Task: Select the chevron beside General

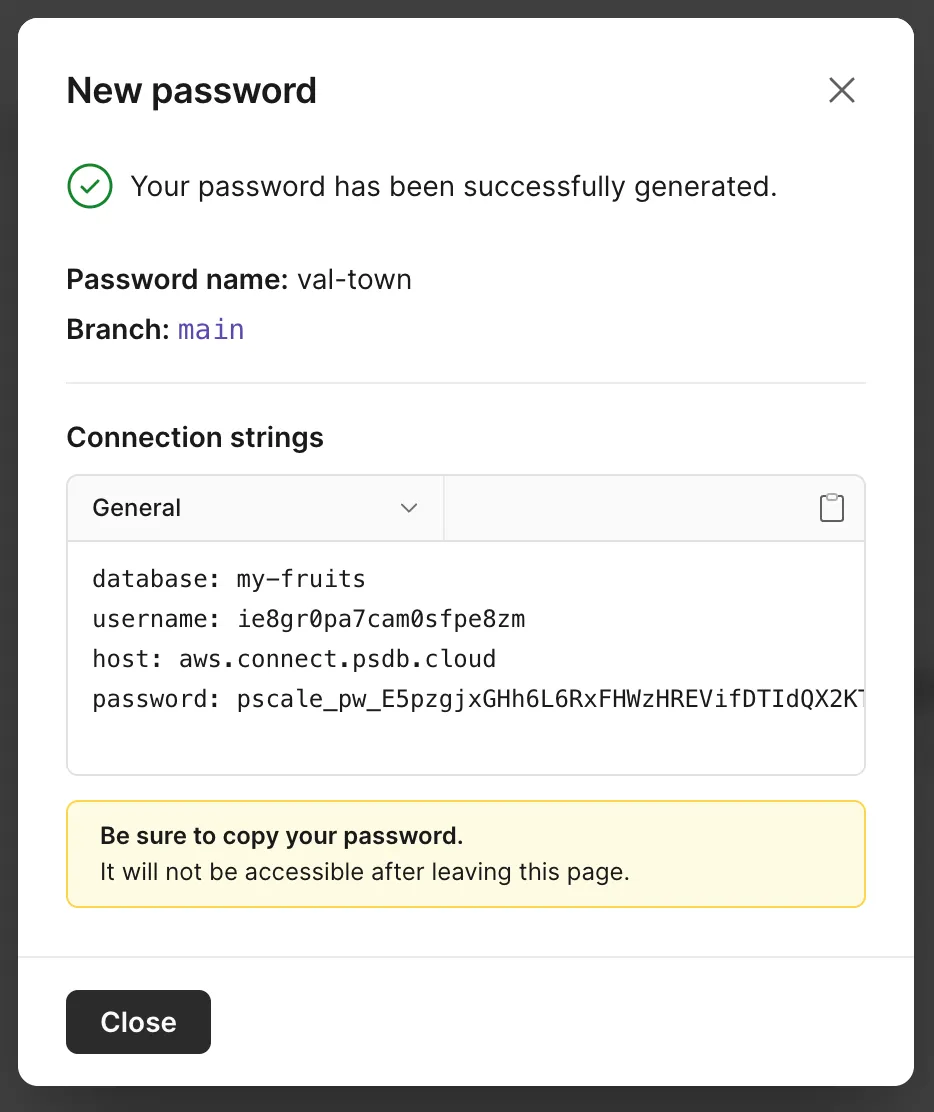Action: 408,508
